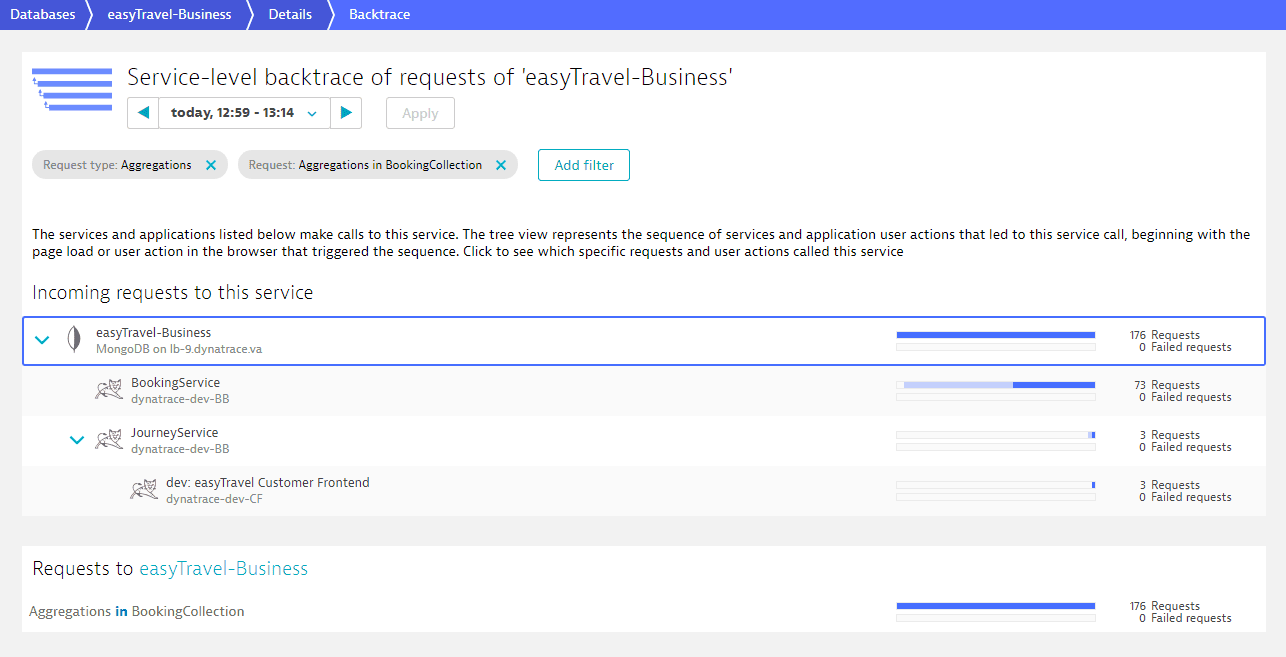Select the Backtrace breadcrumb
This screenshot has width=1286, height=657.
(379, 14)
